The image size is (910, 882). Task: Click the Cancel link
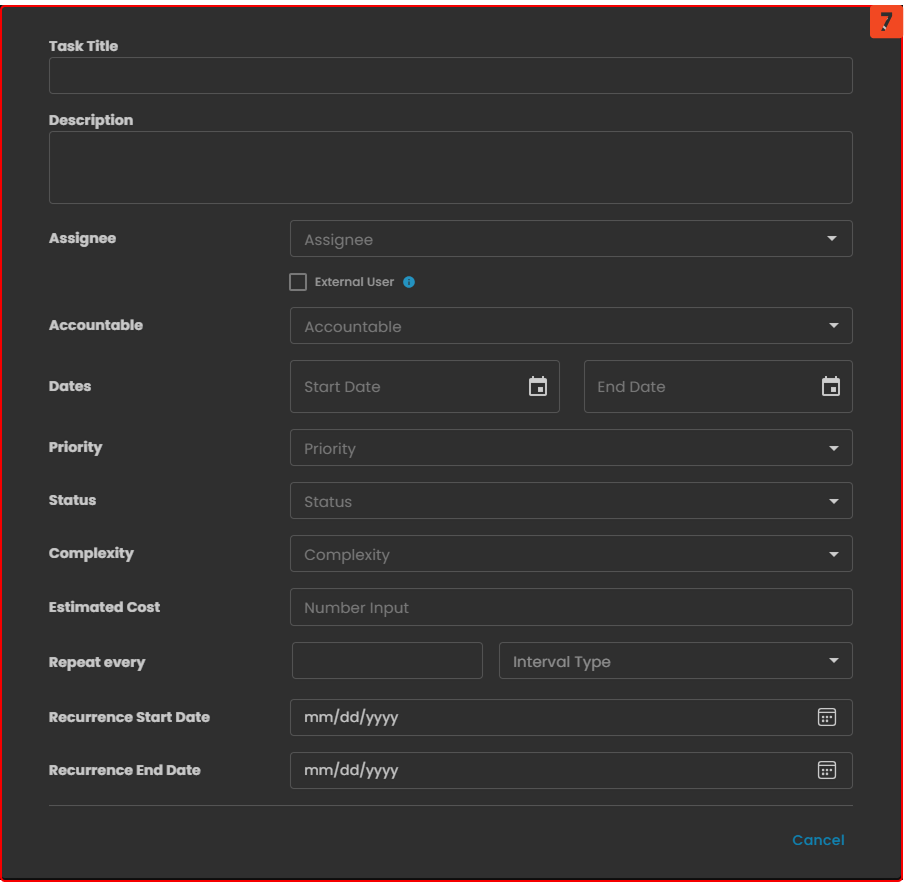(x=818, y=840)
